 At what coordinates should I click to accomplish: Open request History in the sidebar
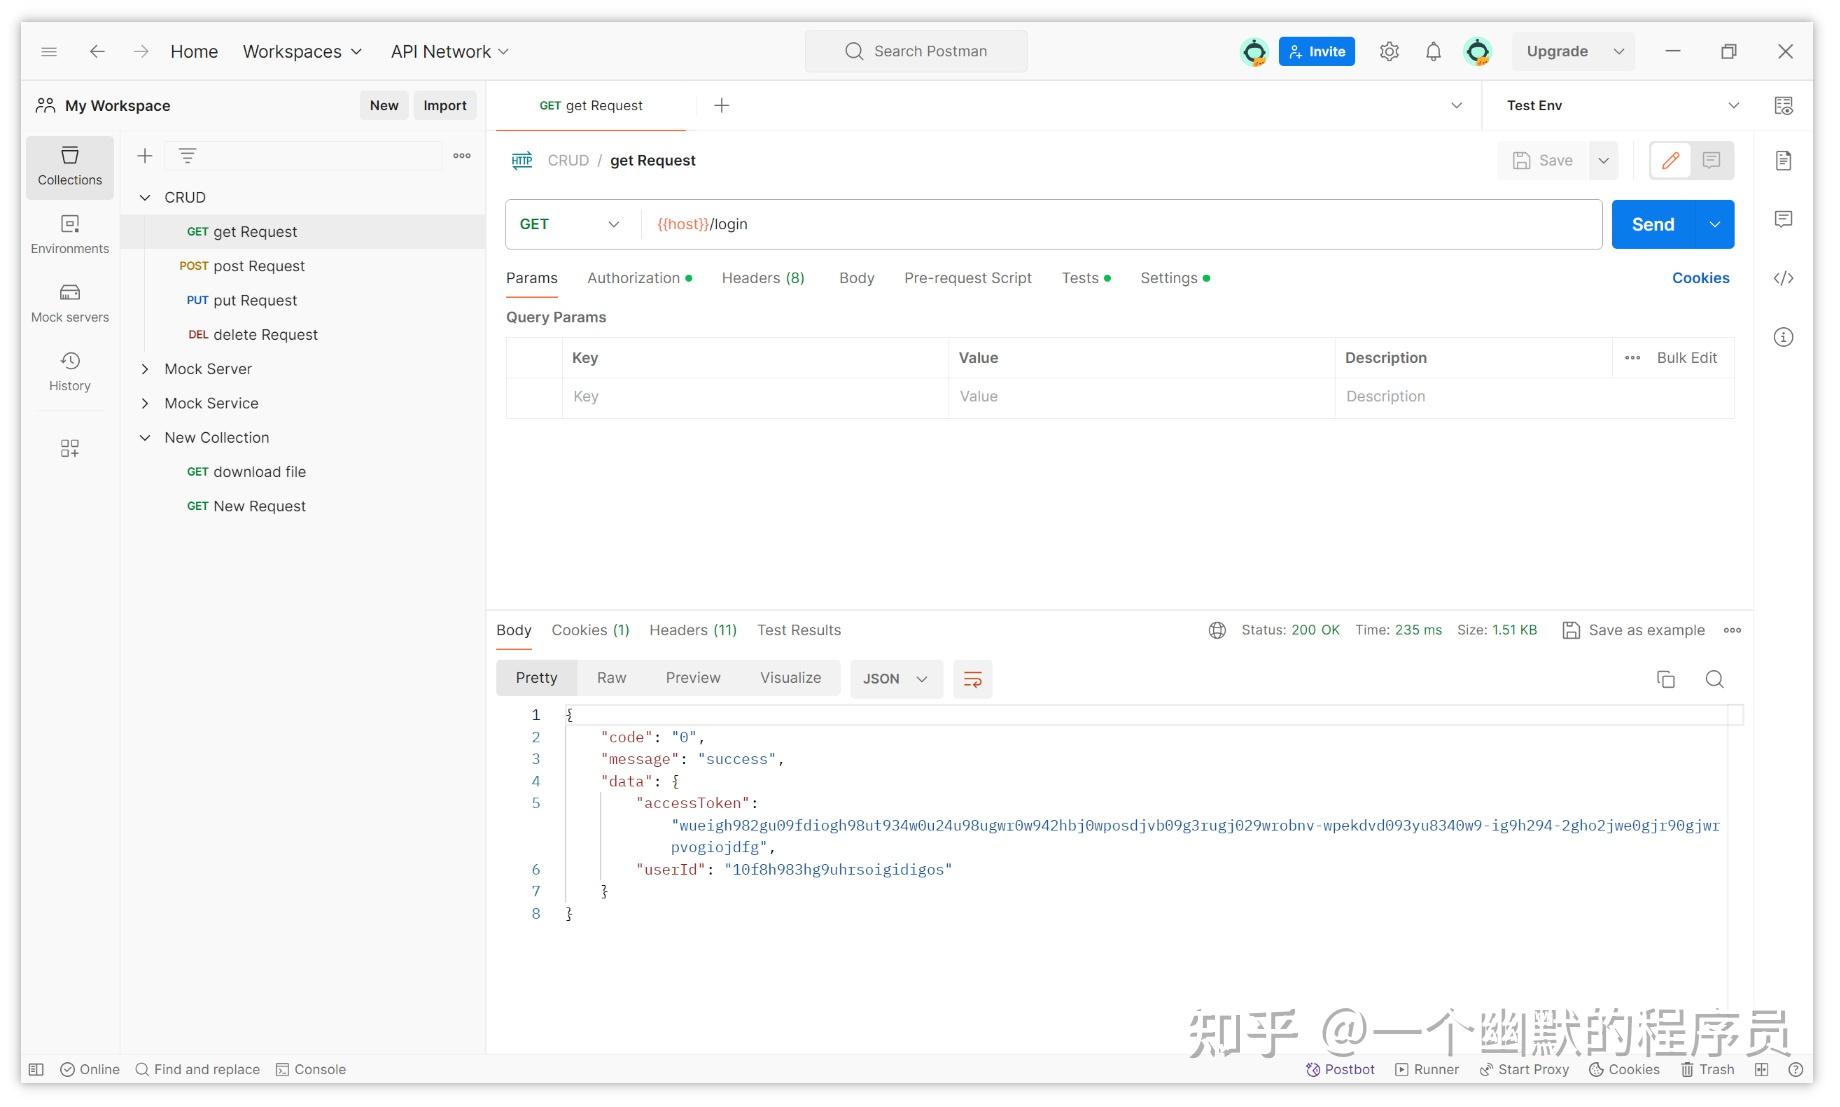(69, 371)
